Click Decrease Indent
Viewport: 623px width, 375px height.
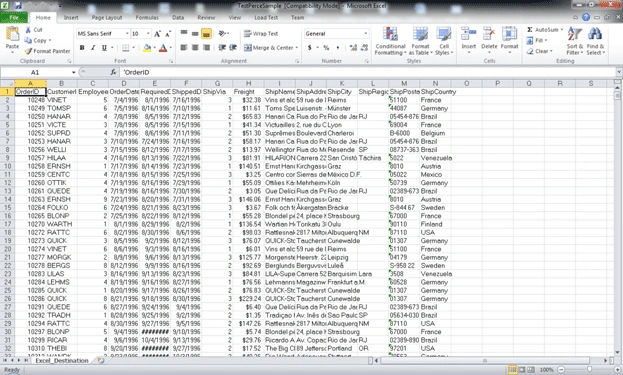[222, 48]
